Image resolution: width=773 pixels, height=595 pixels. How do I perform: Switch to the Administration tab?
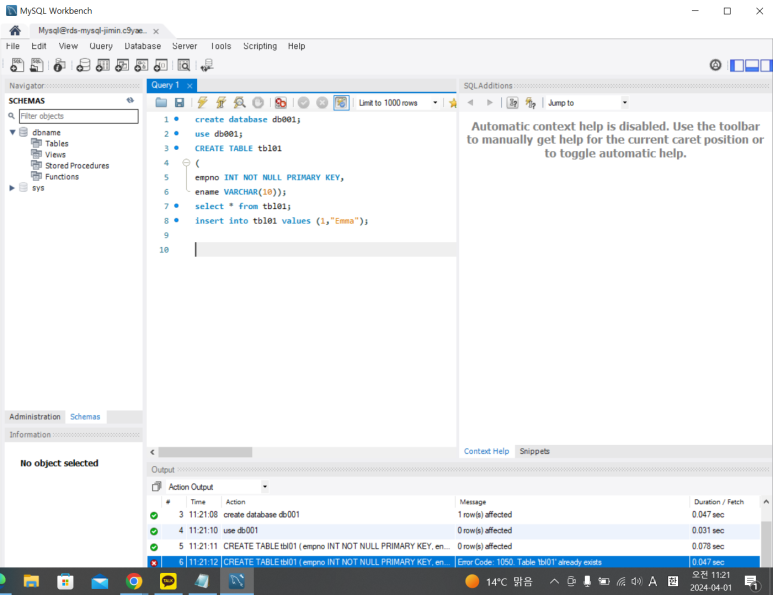click(35, 417)
